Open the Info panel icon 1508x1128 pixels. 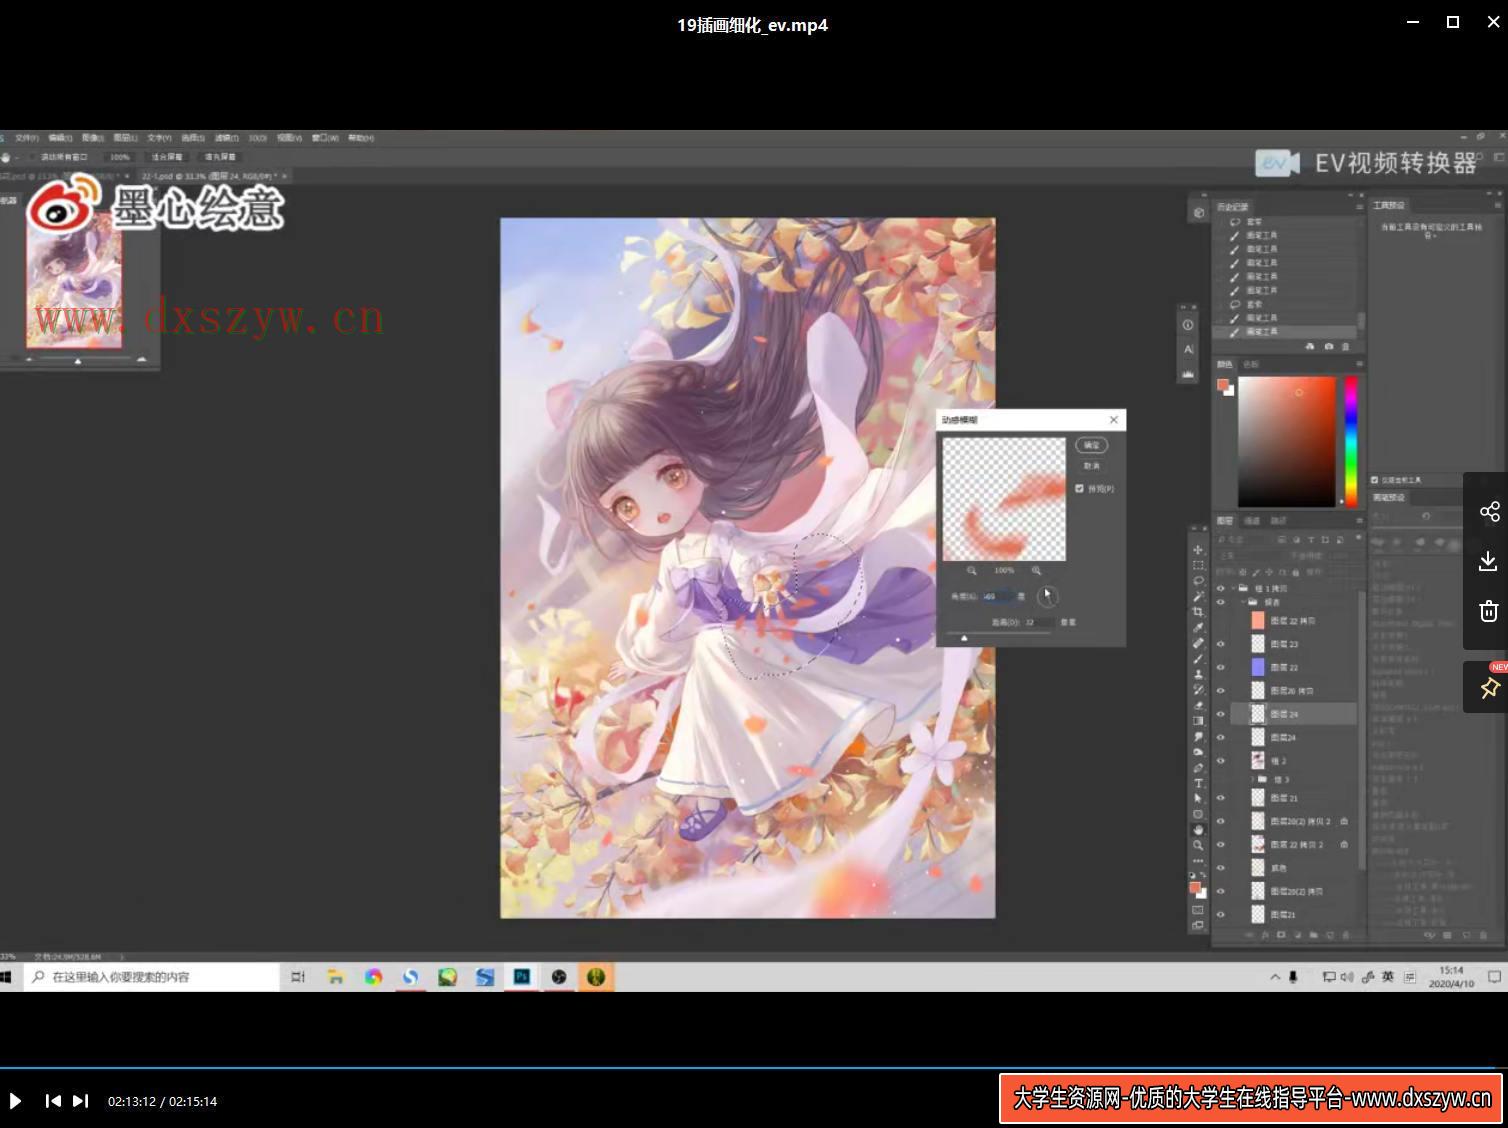1188,325
